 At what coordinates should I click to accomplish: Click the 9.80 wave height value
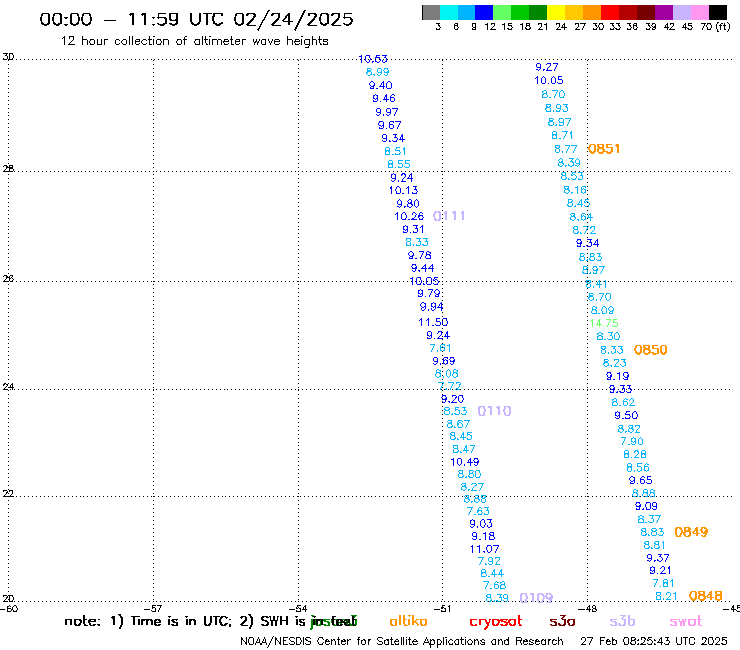point(408,203)
